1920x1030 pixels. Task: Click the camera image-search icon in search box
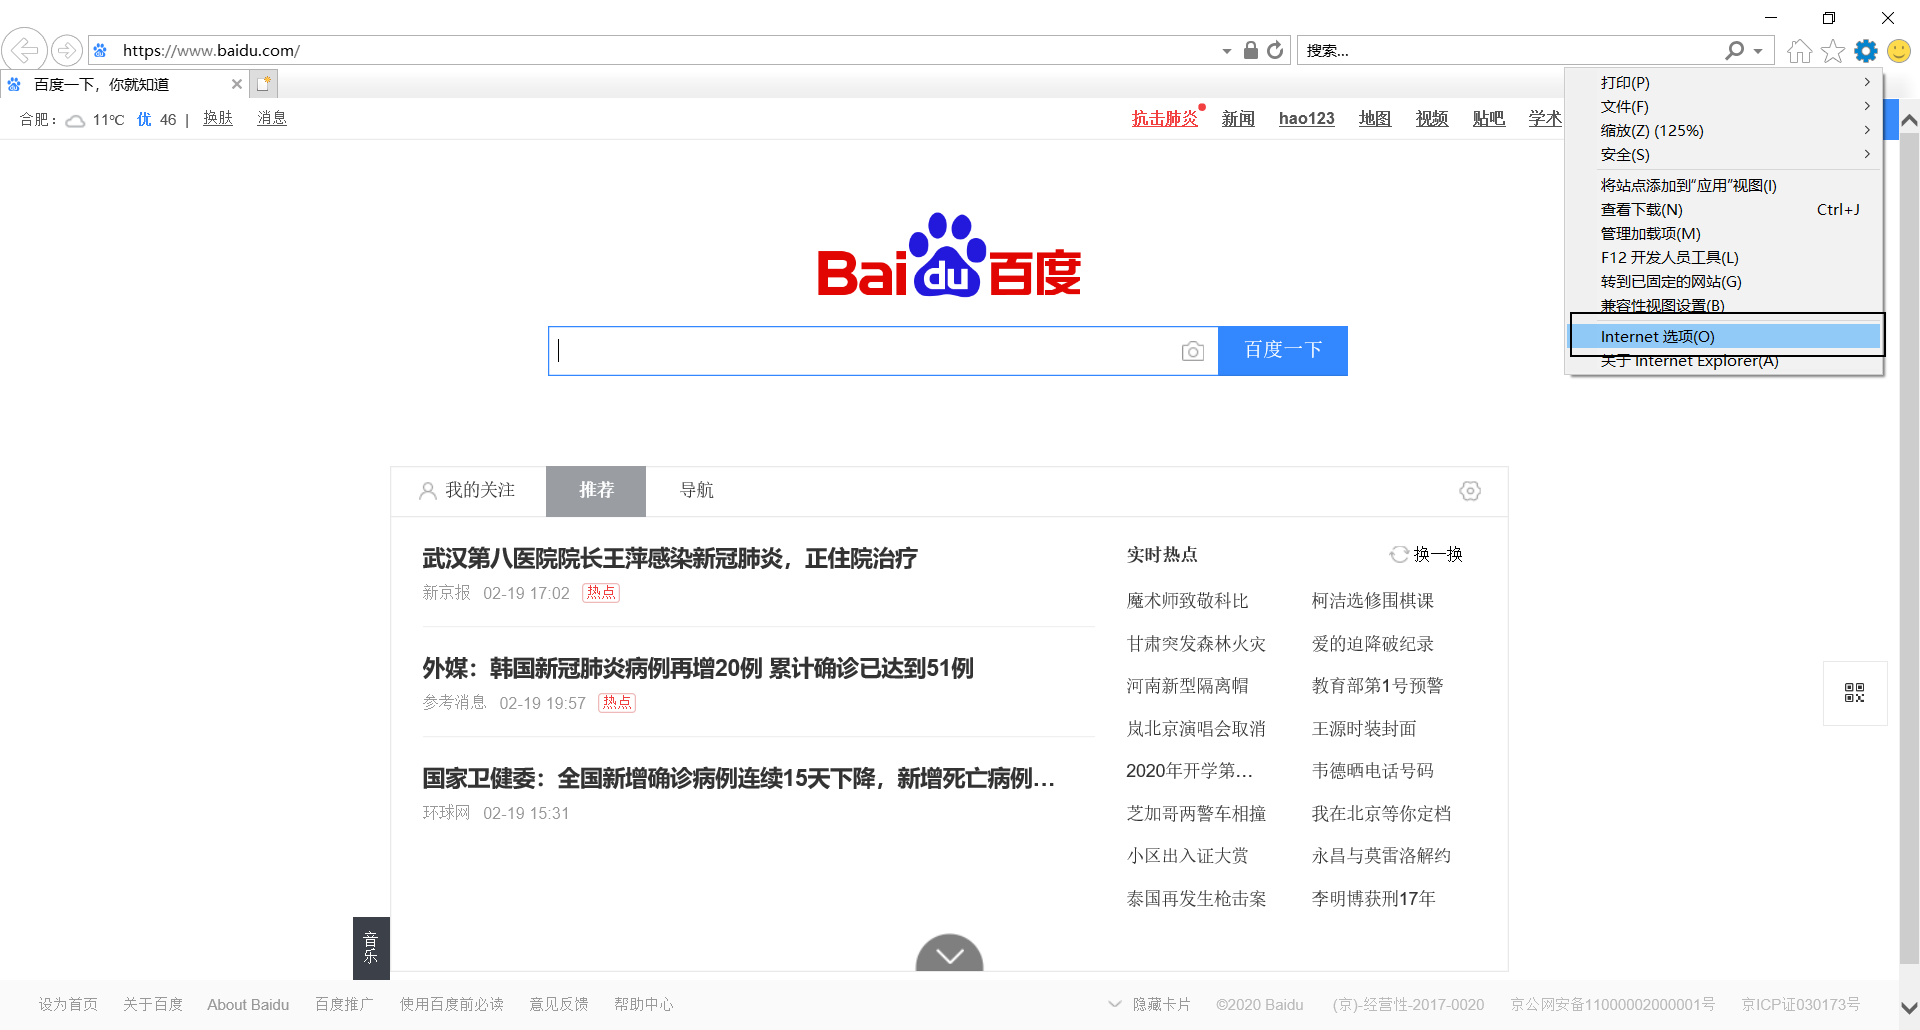[1193, 351]
